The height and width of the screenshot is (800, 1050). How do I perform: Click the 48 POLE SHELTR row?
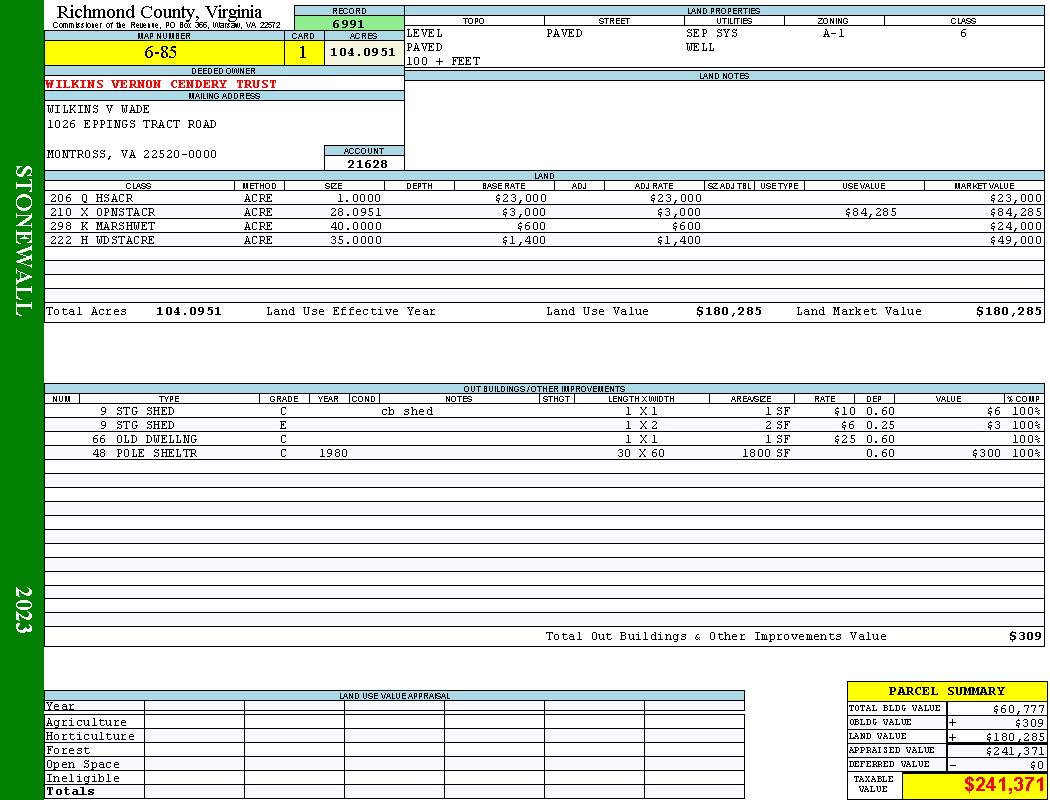(544, 453)
